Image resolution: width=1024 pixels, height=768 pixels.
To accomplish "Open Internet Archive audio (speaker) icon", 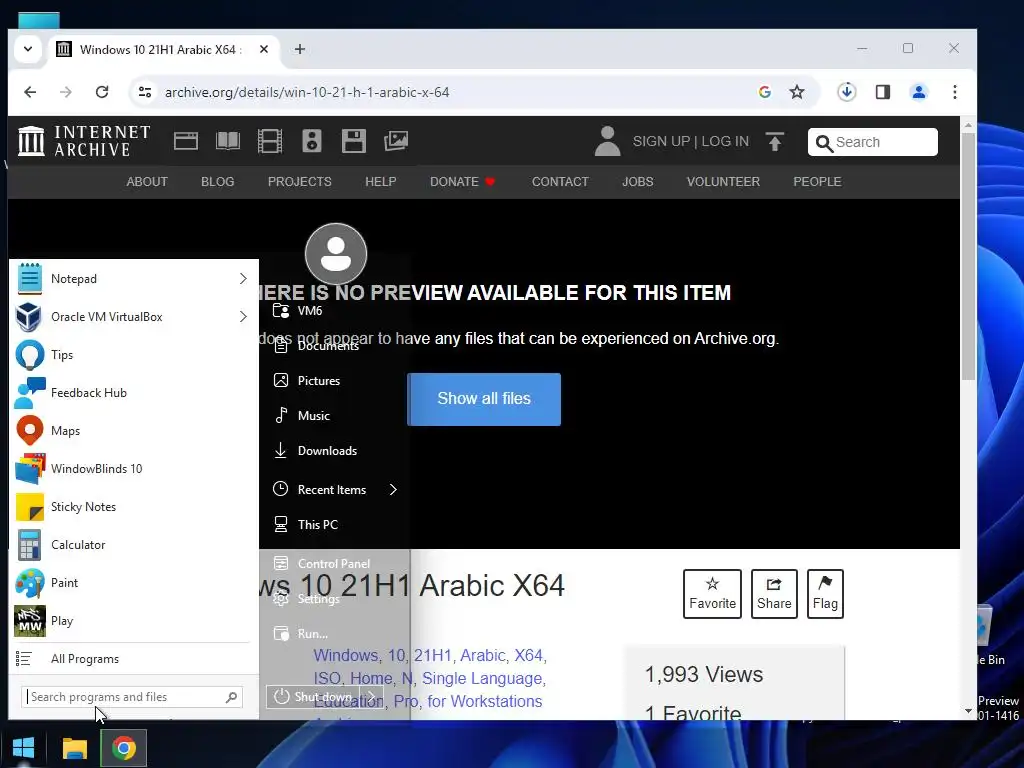I will coord(312,141).
